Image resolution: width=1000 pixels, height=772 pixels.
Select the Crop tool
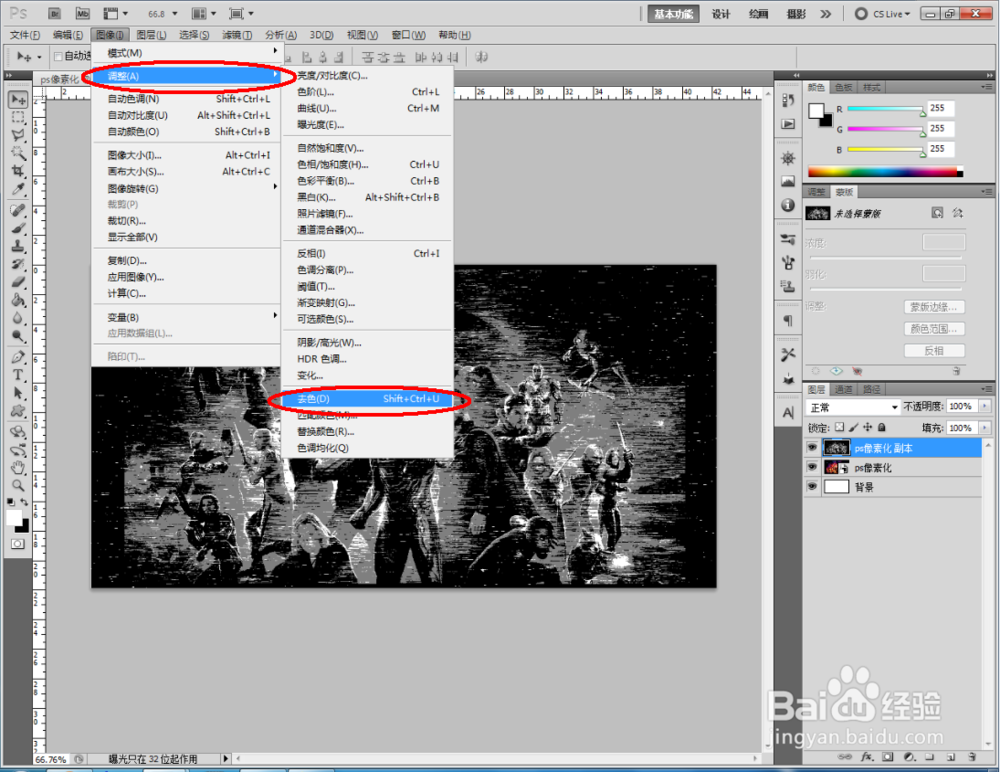click(18, 171)
